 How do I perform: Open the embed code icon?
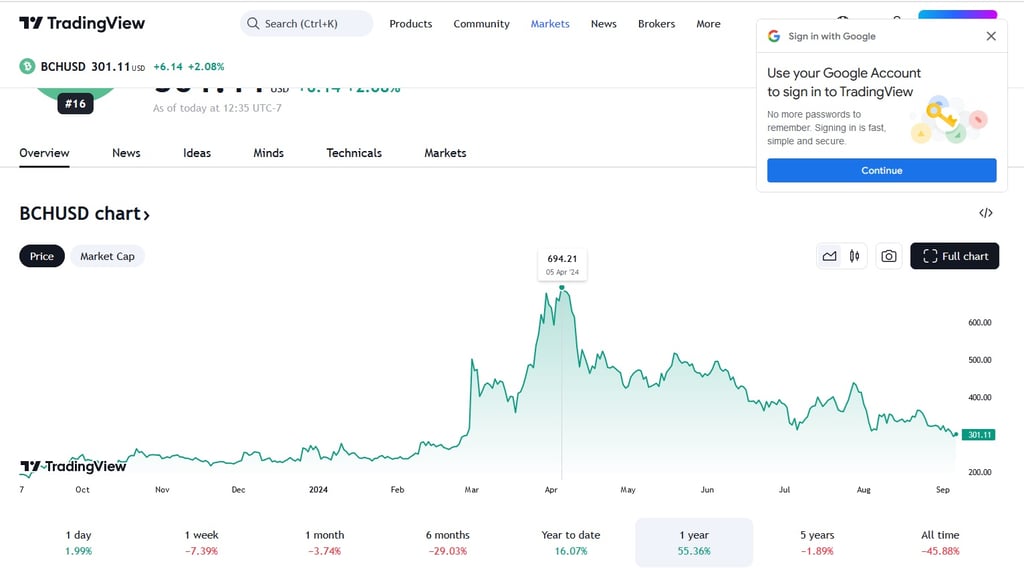(985, 213)
